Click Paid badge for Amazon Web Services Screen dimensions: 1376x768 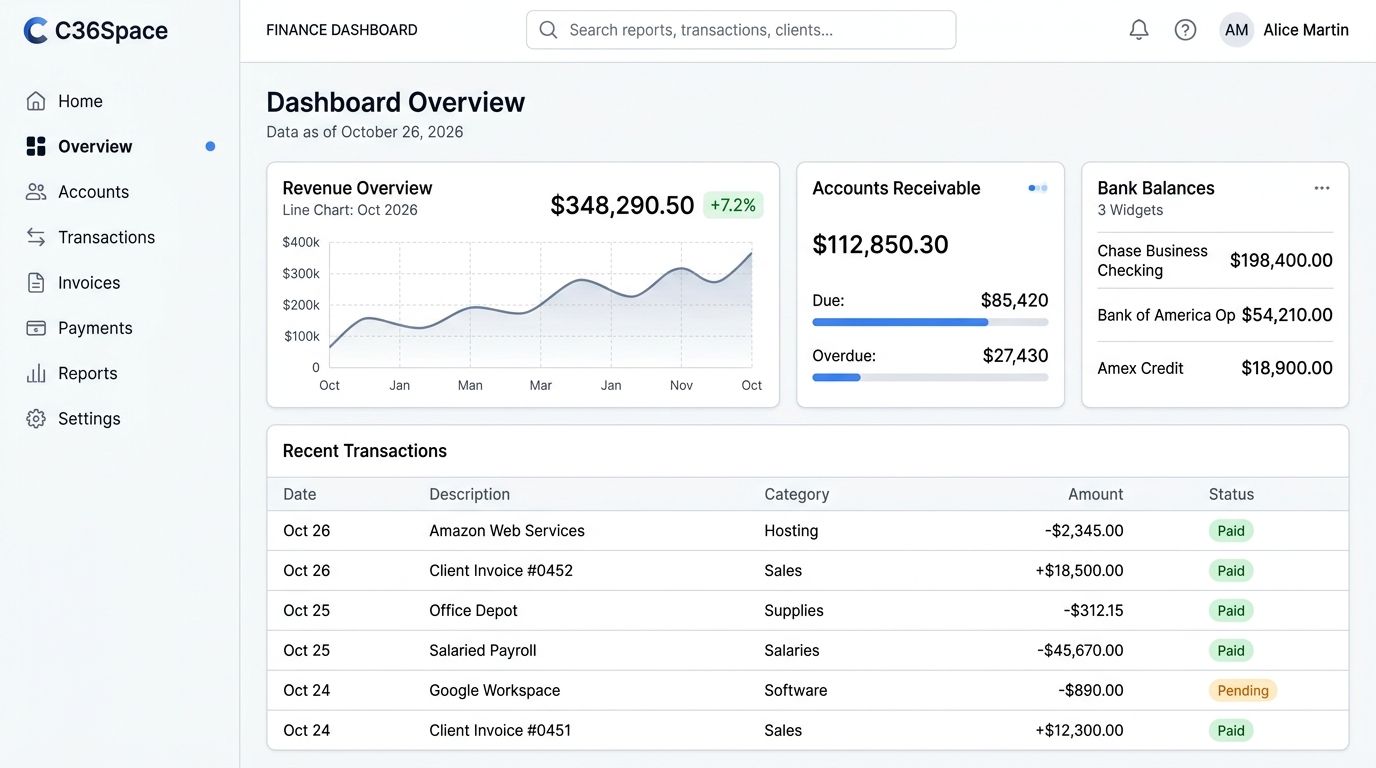coord(1231,531)
